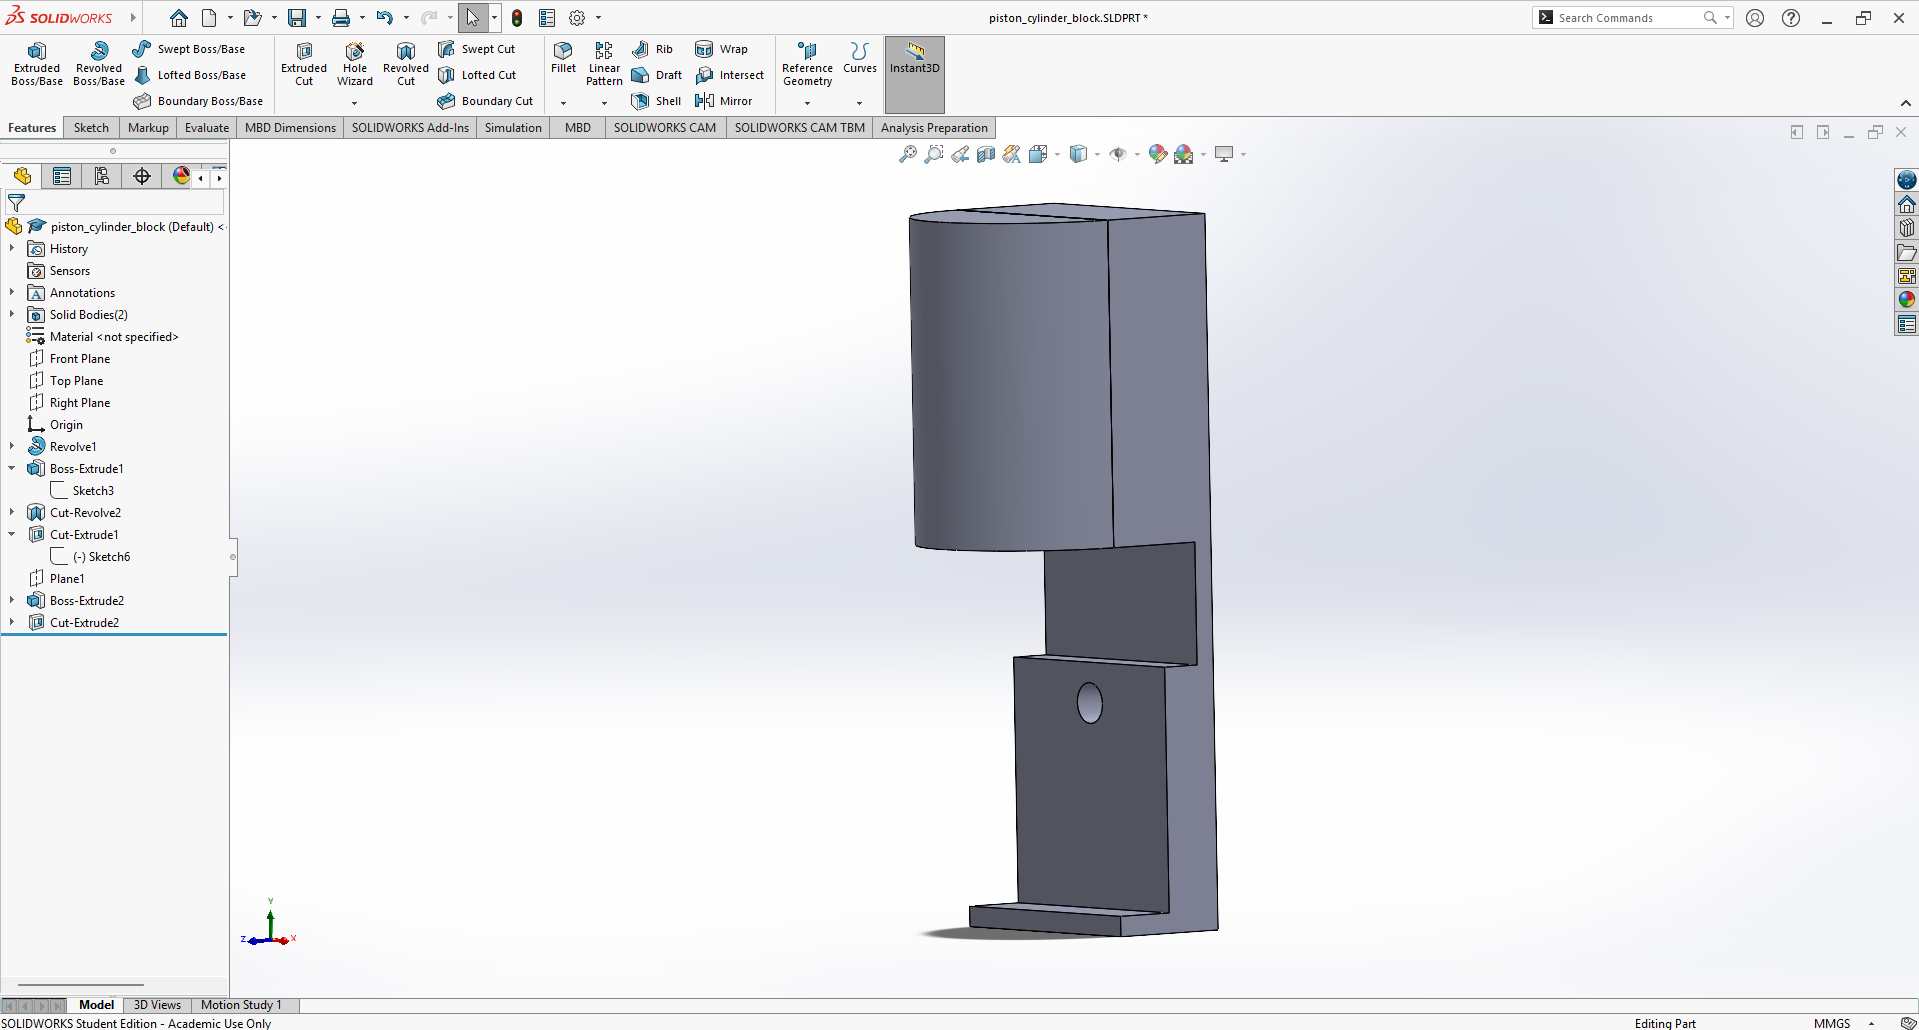The height and width of the screenshot is (1030, 1919).
Task: Open the Fillet dropdown arrow
Action: 563,103
